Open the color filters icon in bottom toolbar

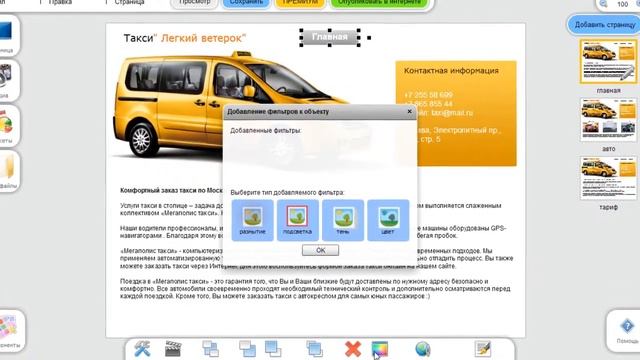(x=380, y=350)
